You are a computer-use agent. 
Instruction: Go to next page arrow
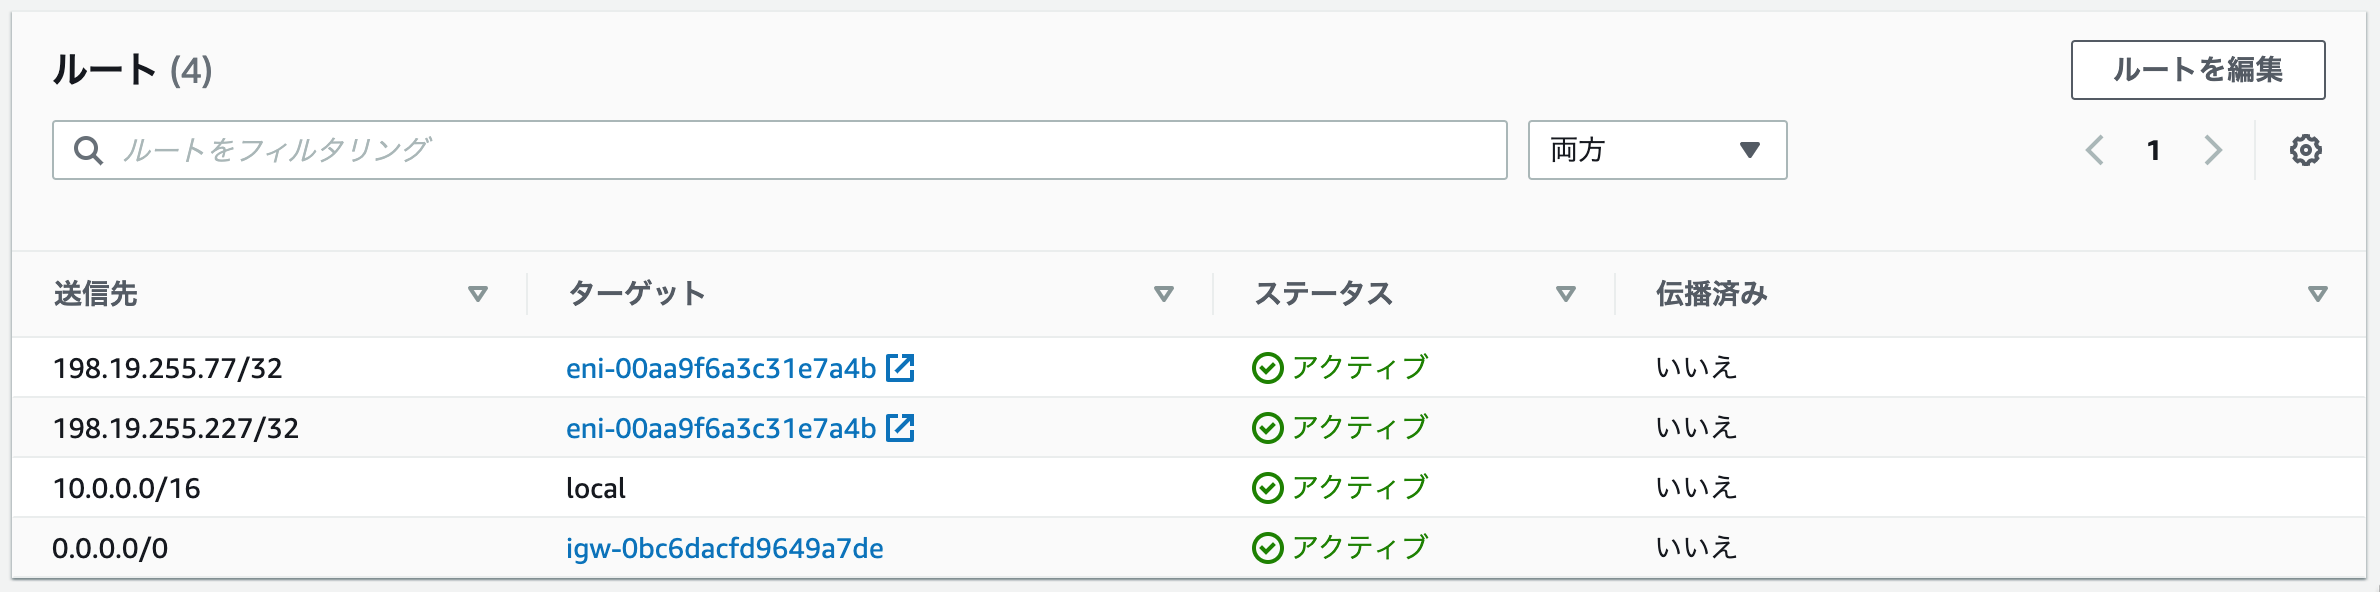coord(2213,150)
